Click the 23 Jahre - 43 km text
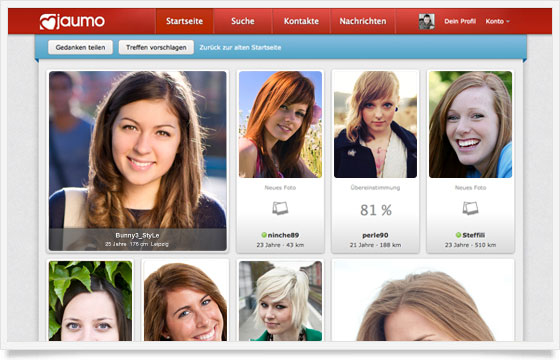This screenshot has height=360, width=560. [280, 245]
